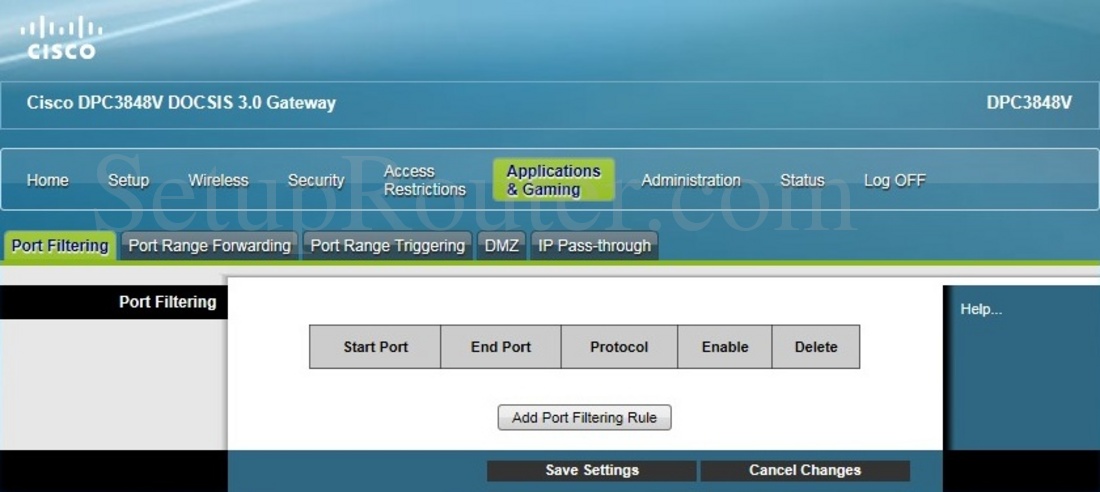Open the Help... link
The image size is (1100, 492).
click(981, 309)
